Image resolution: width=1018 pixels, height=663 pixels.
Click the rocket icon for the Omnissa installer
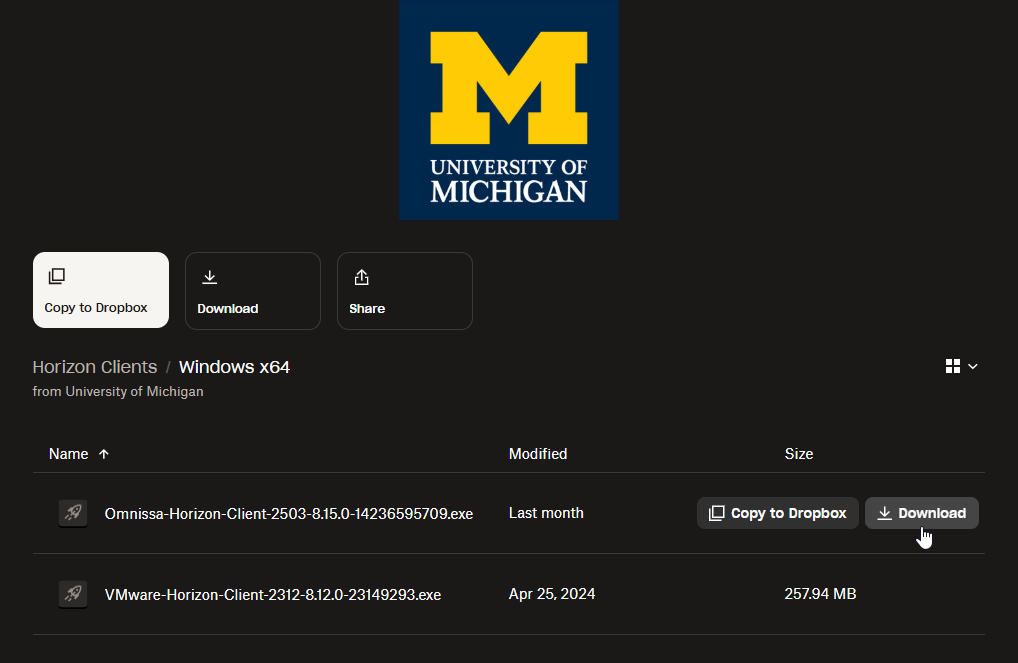(x=73, y=513)
